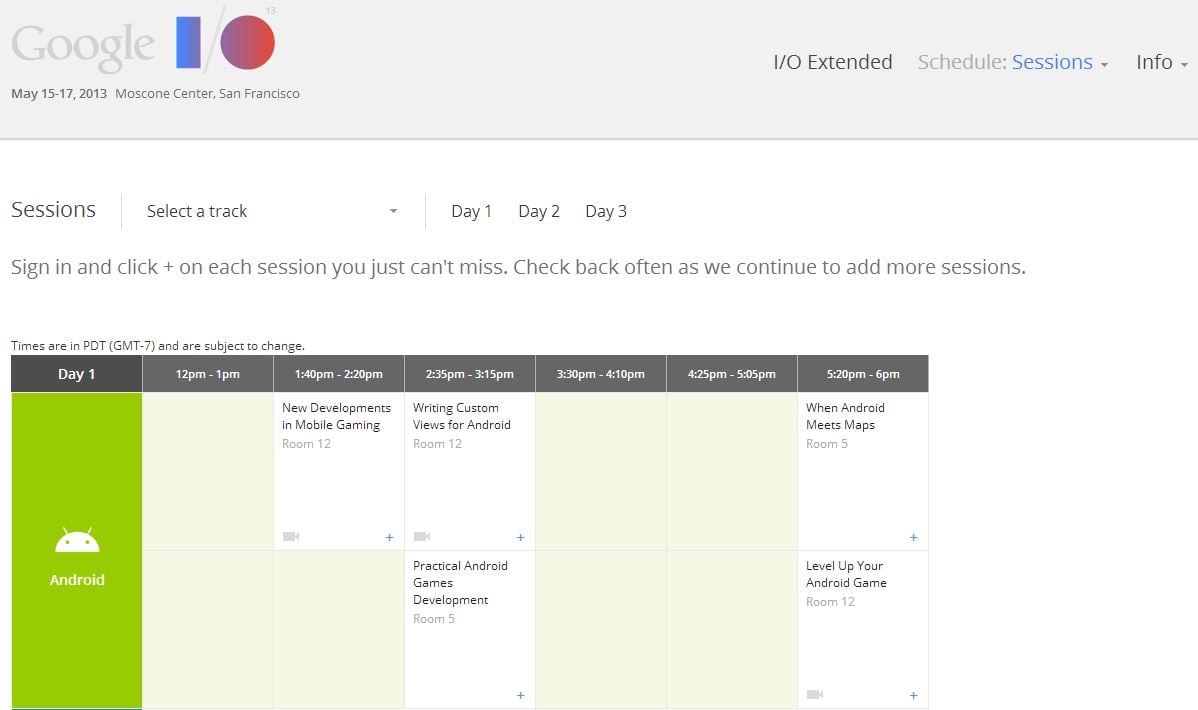1198x710 pixels.
Task: Click the '3:30pm - 4:10pm' time header
Action: (601, 374)
